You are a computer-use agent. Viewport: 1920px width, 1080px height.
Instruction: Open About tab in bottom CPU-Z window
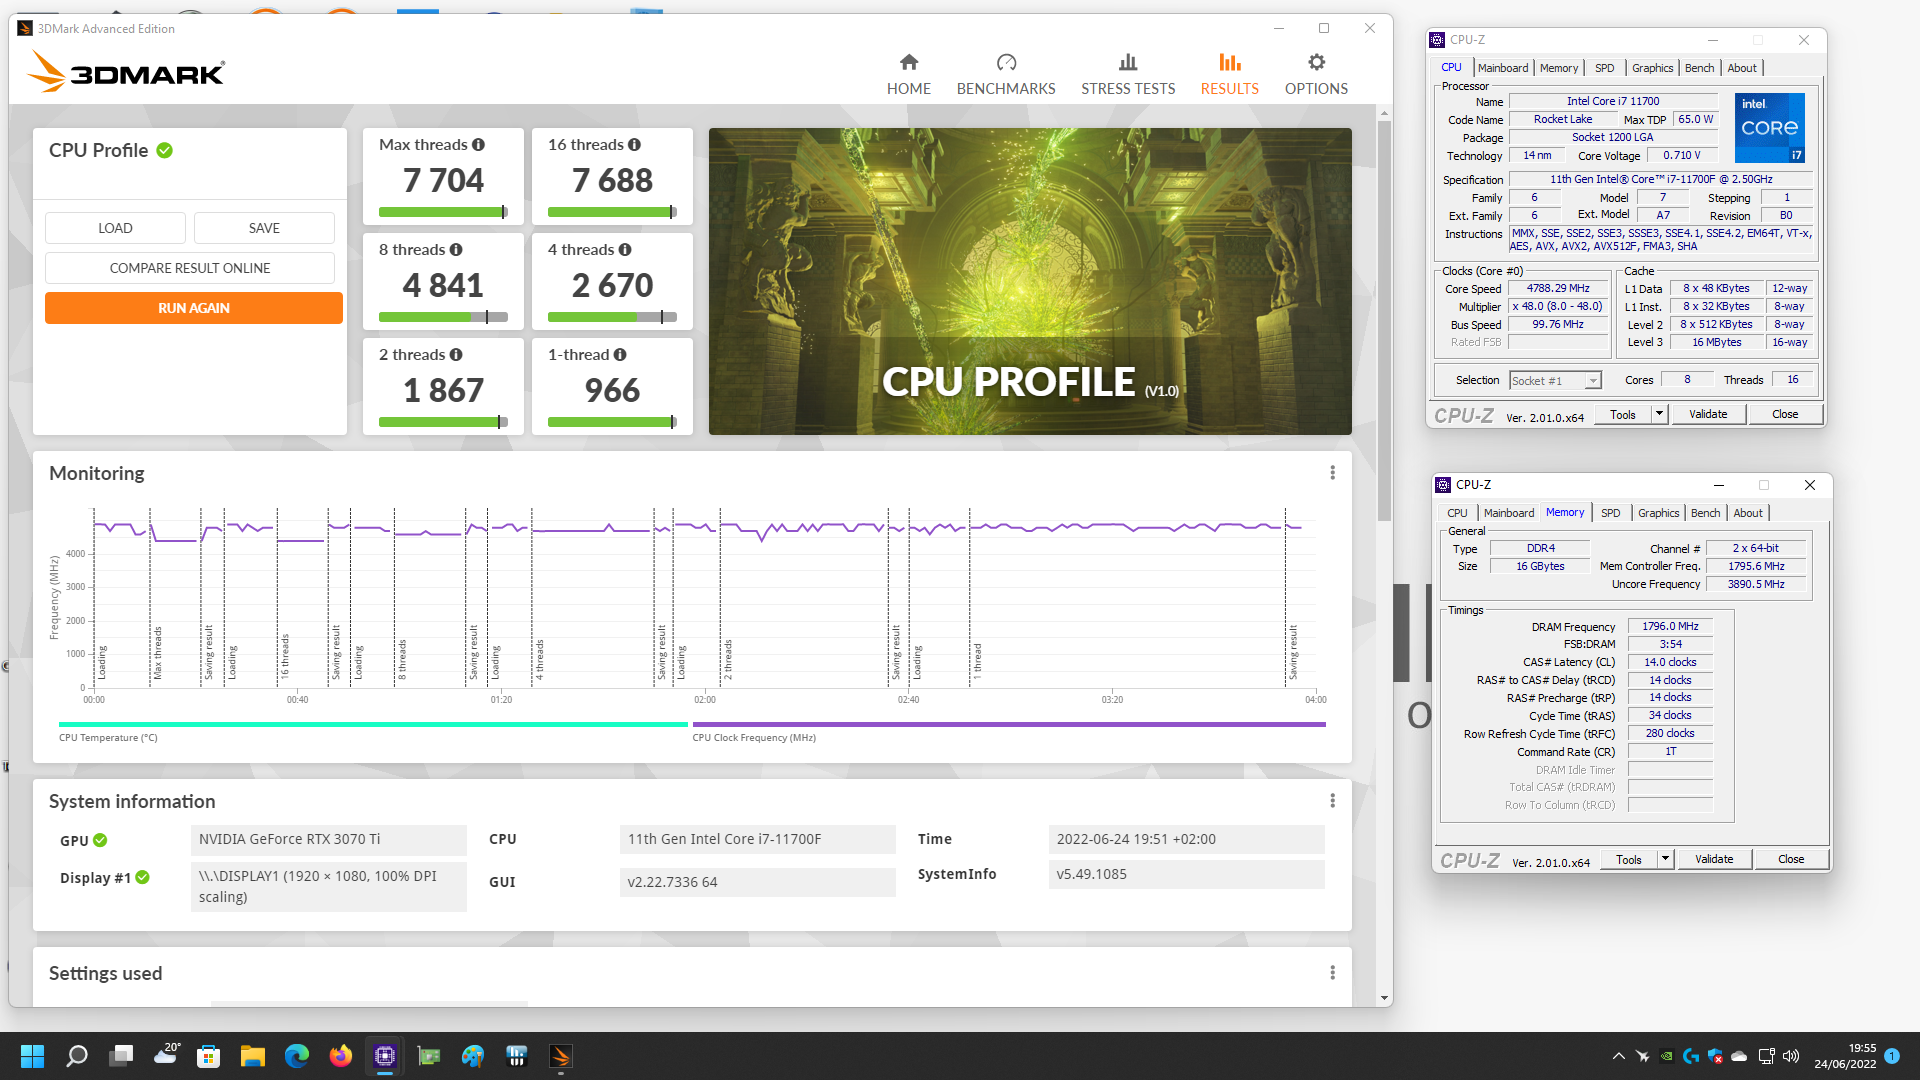tap(1748, 513)
